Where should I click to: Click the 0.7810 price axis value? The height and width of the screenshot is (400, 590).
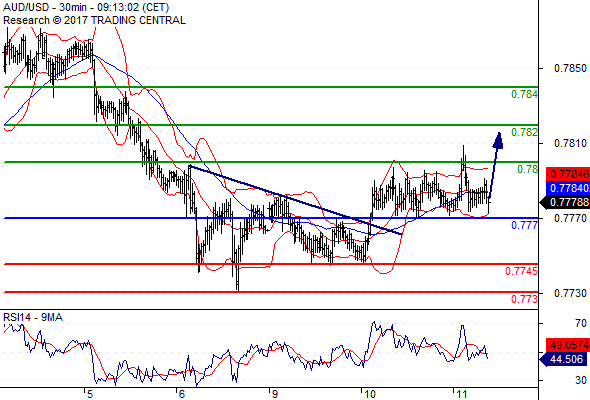tap(570, 143)
